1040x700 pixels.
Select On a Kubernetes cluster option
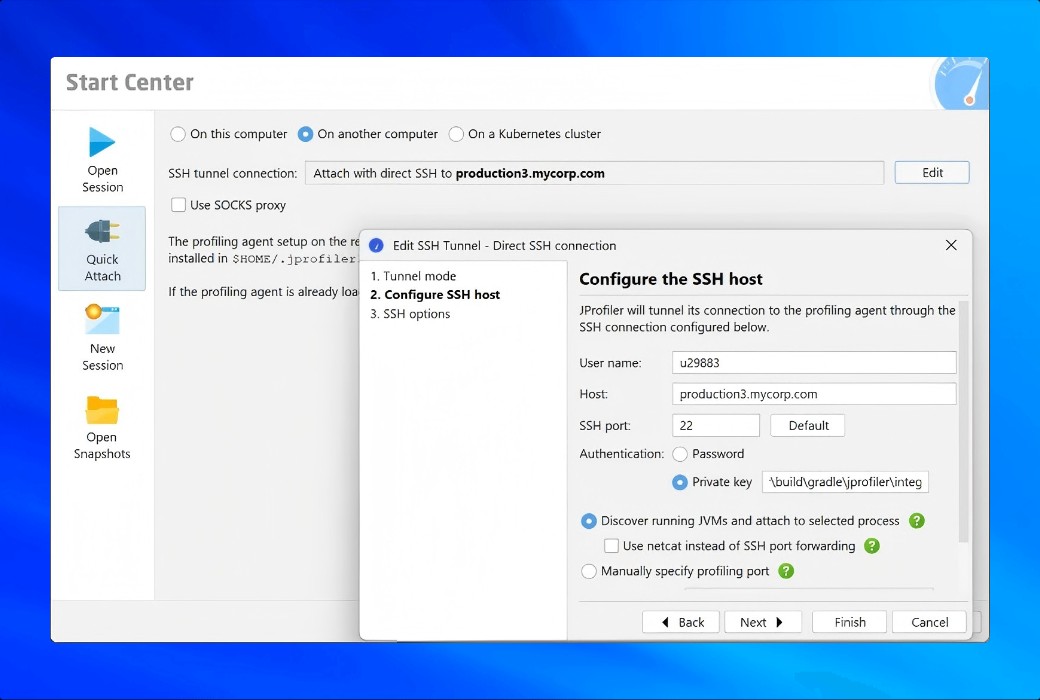pos(525,134)
